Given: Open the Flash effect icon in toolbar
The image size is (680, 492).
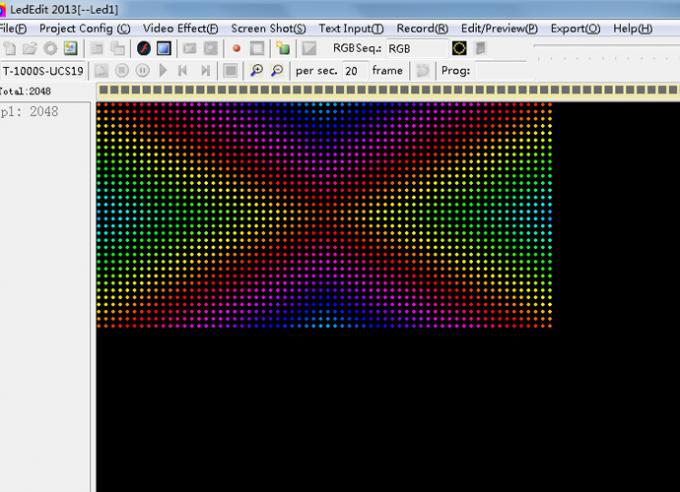Looking at the screenshot, I should tap(144, 48).
